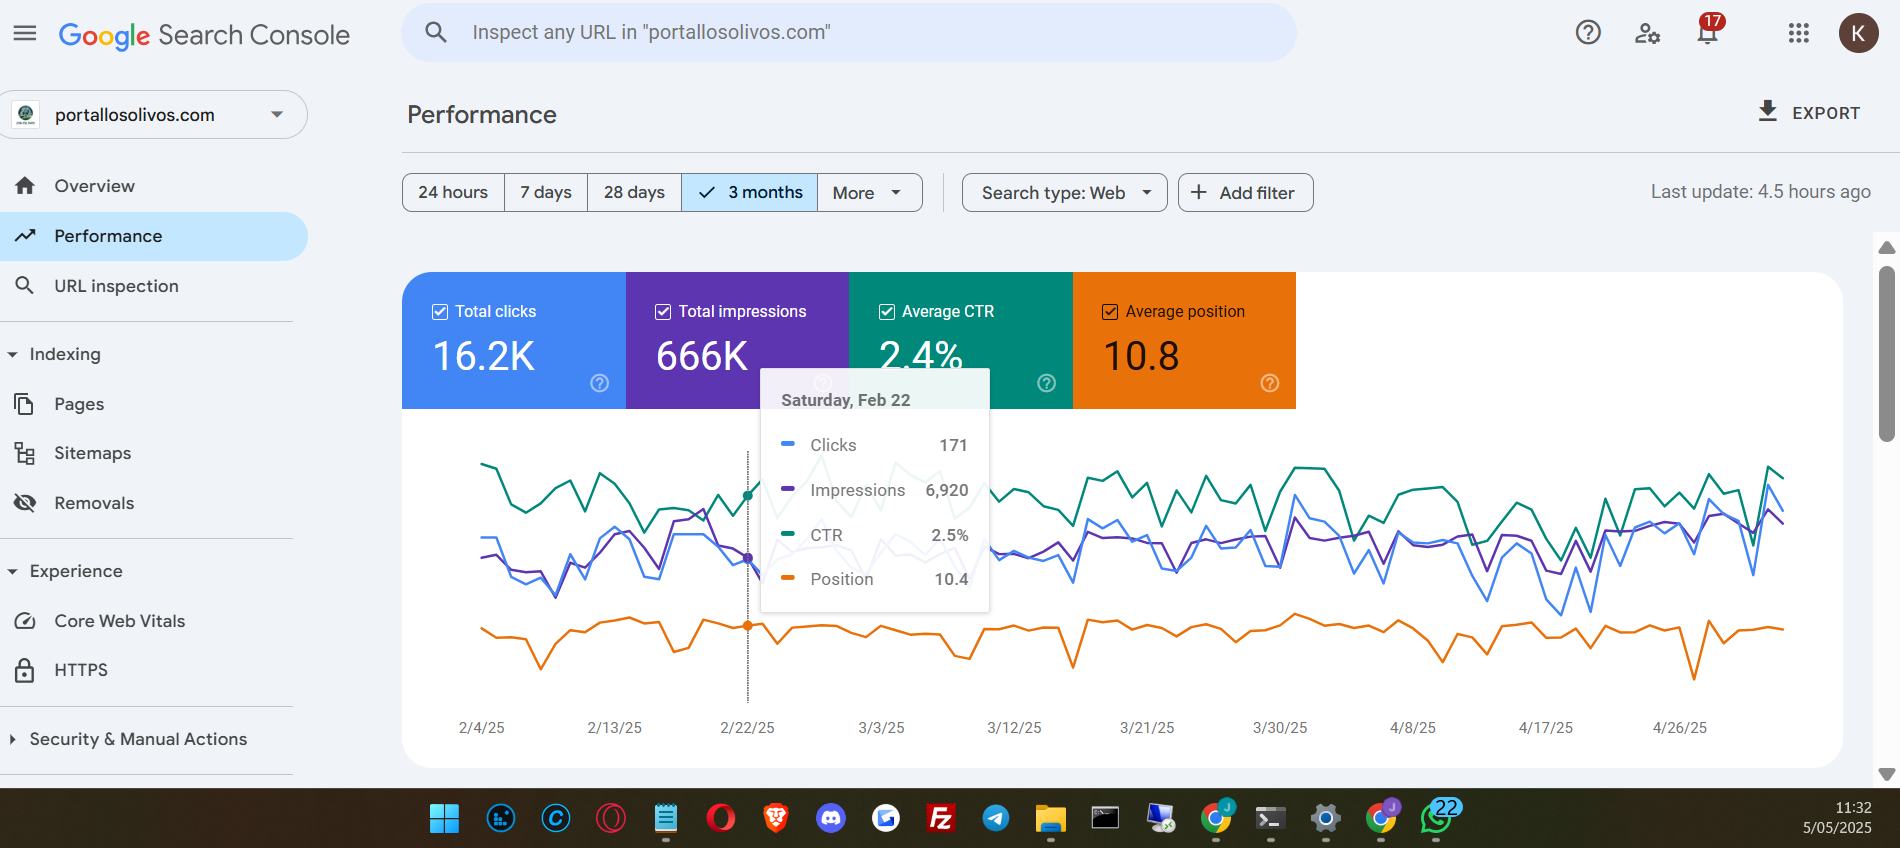Click the Total clicks help icon
Image resolution: width=1900 pixels, height=848 pixels.
[600, 383]
